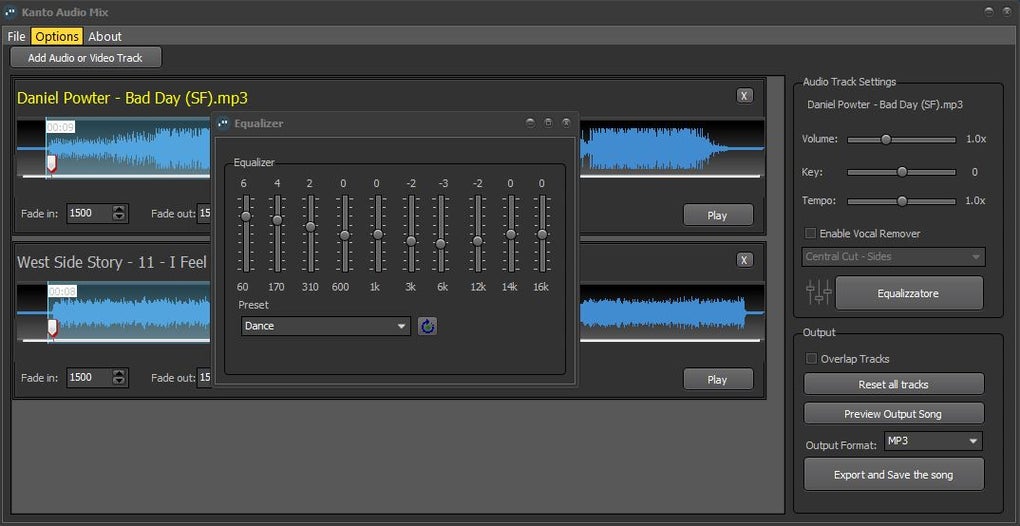Click the Key slider handle
1020x526 pixels.
click(902, 172)
